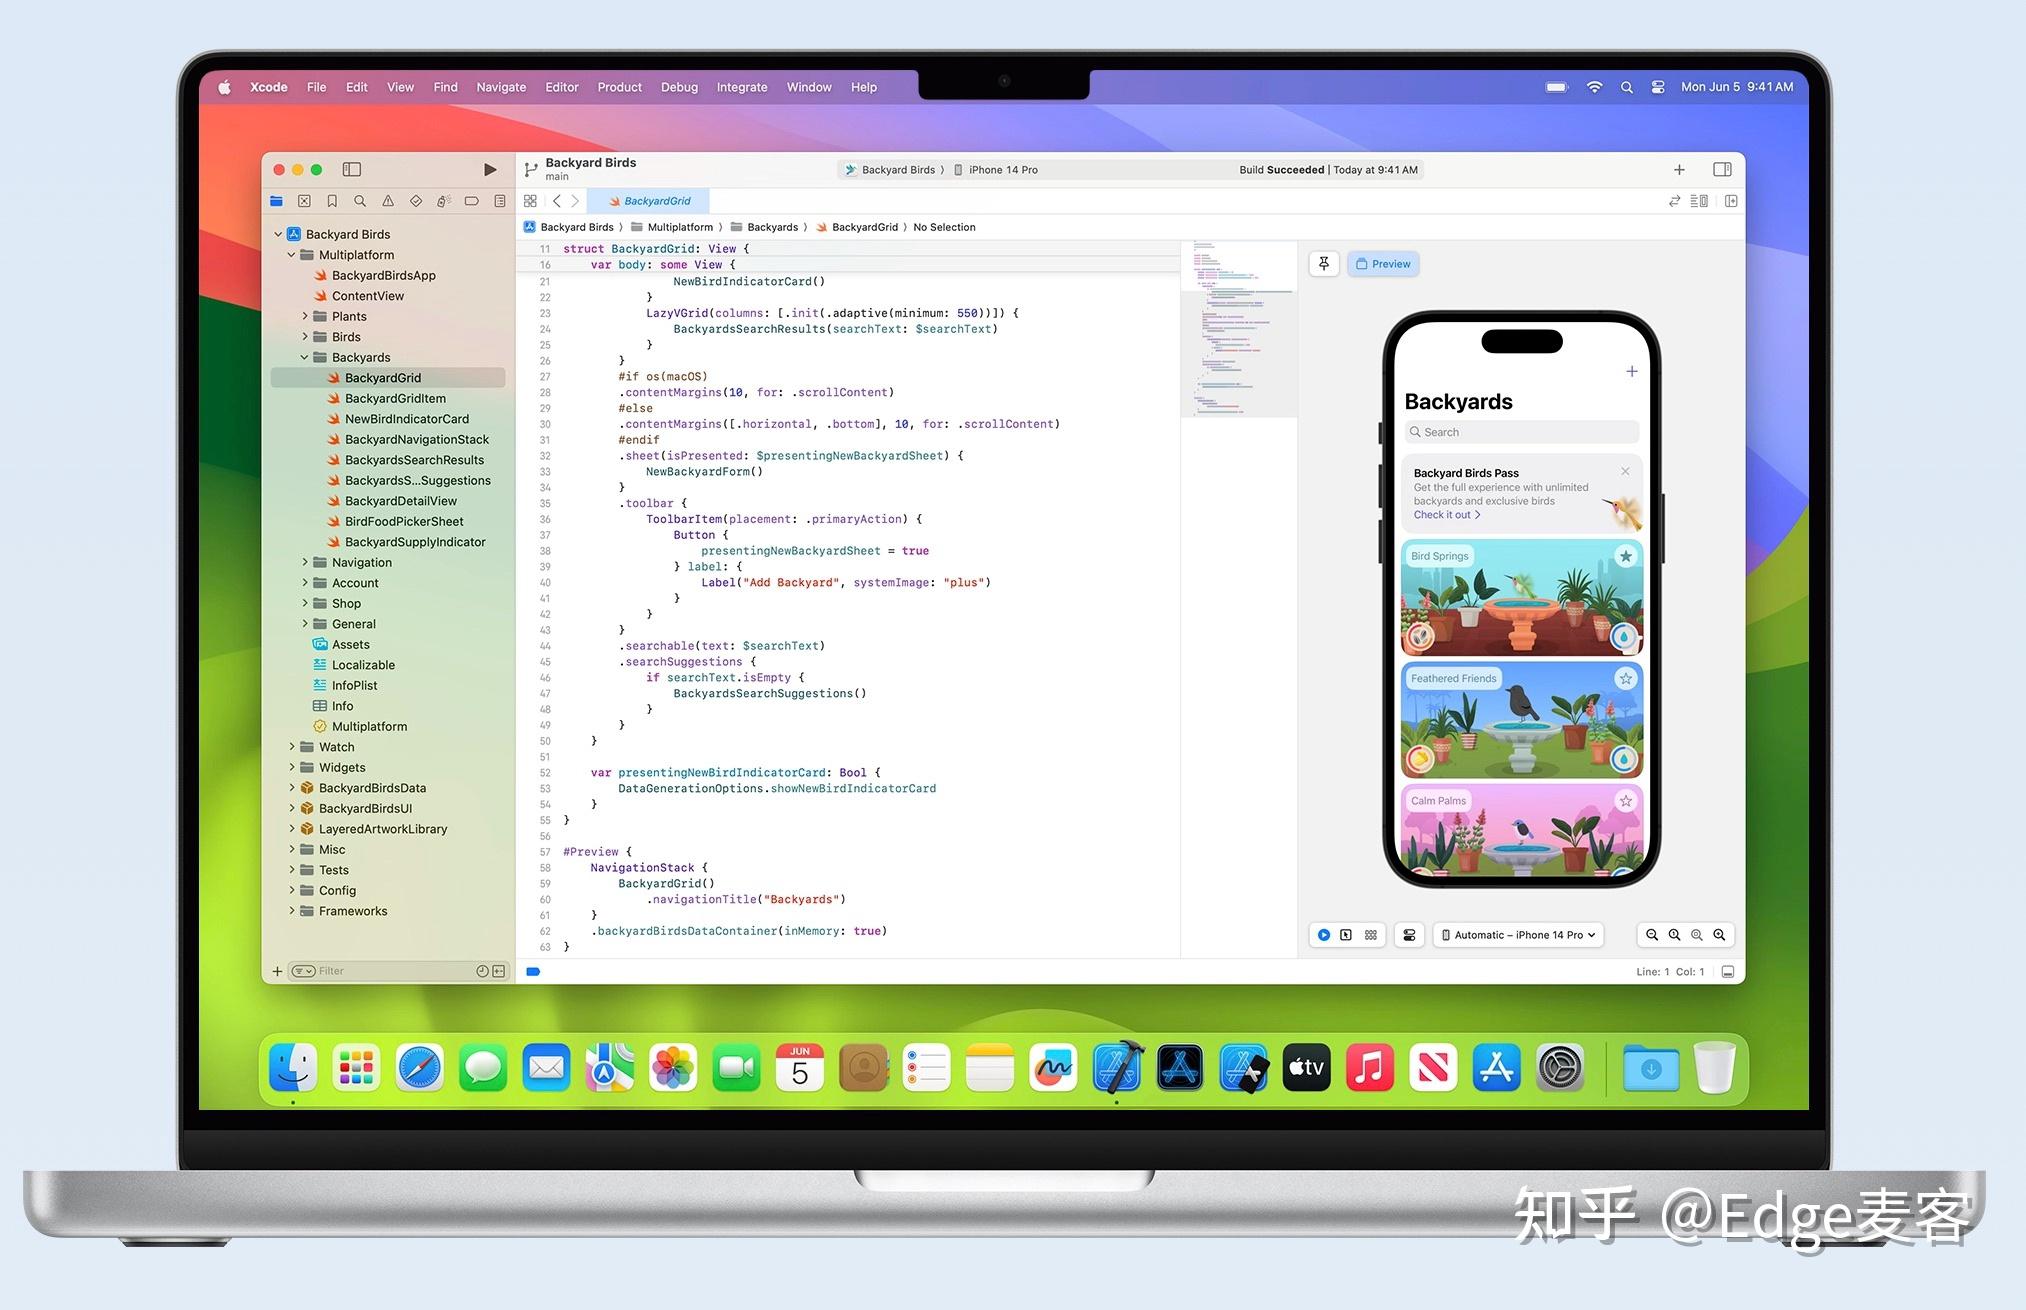
Task: Pin the preview using the pin toggle
Action: point(1324,263)
